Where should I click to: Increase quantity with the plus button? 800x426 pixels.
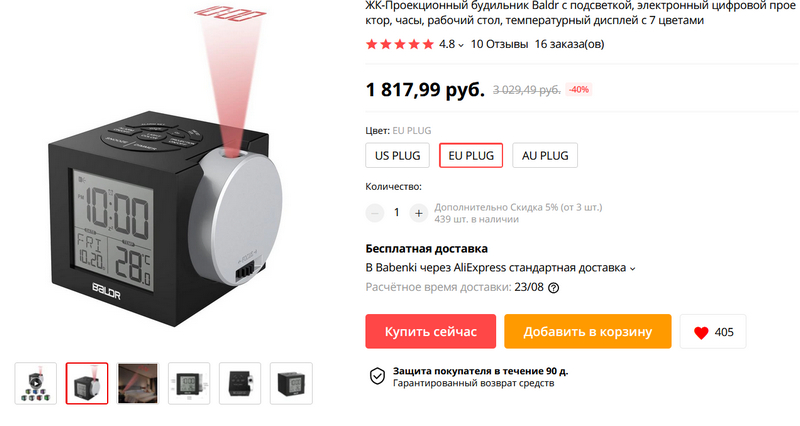(418, 213)
